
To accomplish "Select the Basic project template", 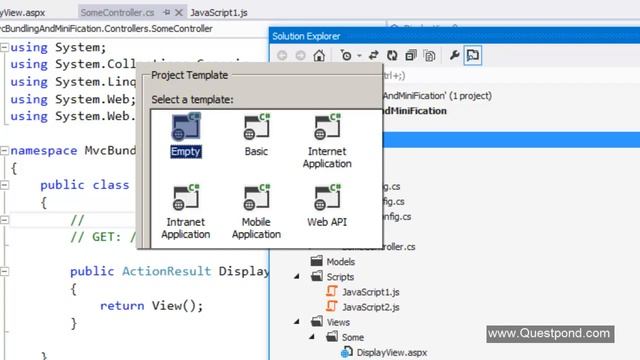I will coord(256,136).
